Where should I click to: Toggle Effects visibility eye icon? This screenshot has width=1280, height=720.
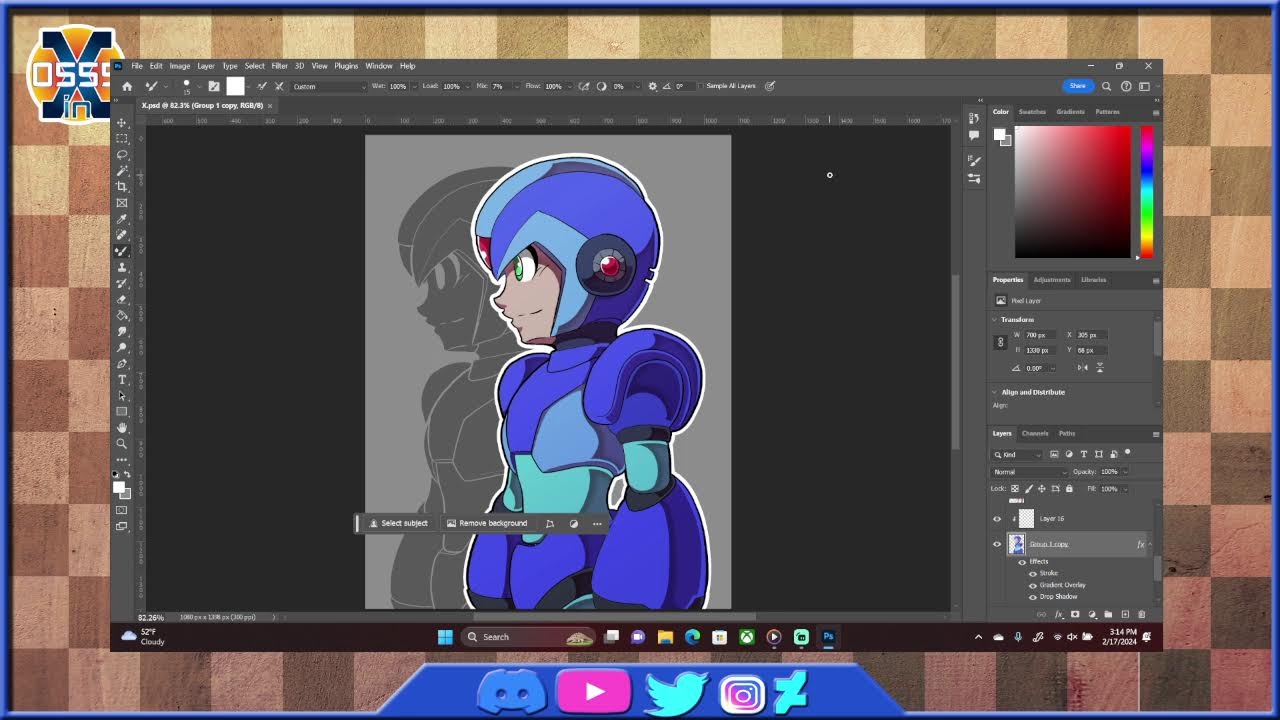pyautogui.click(x=1022, y=562)
